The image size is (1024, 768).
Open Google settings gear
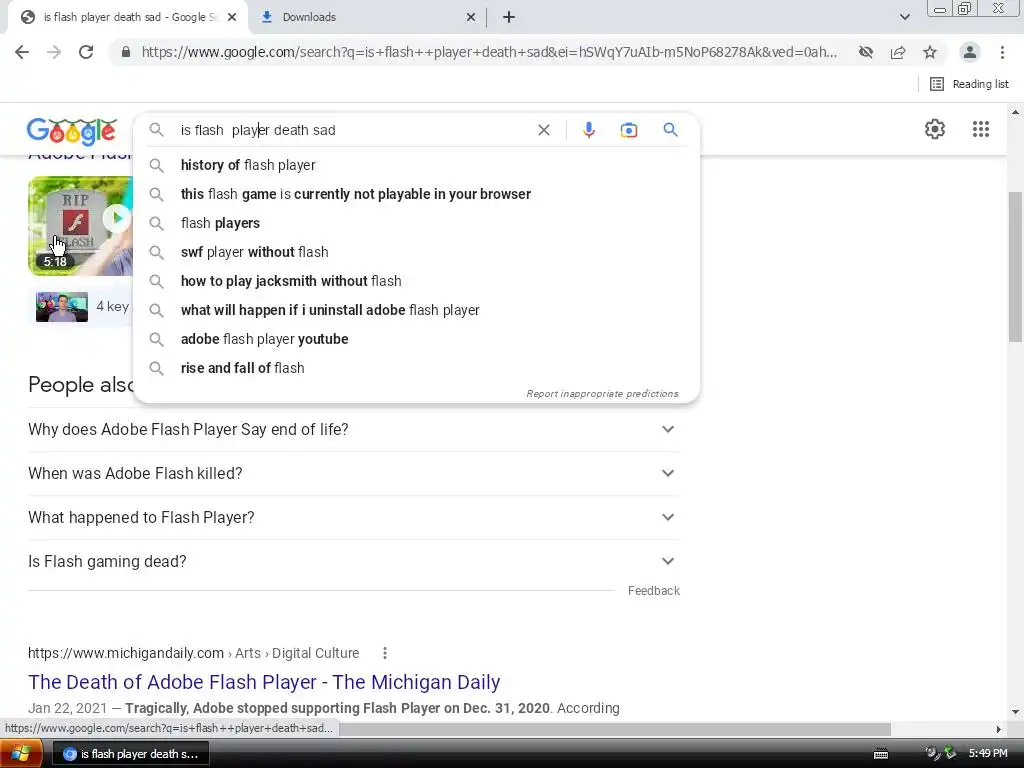pyautogui.click(x=935, y=129)
